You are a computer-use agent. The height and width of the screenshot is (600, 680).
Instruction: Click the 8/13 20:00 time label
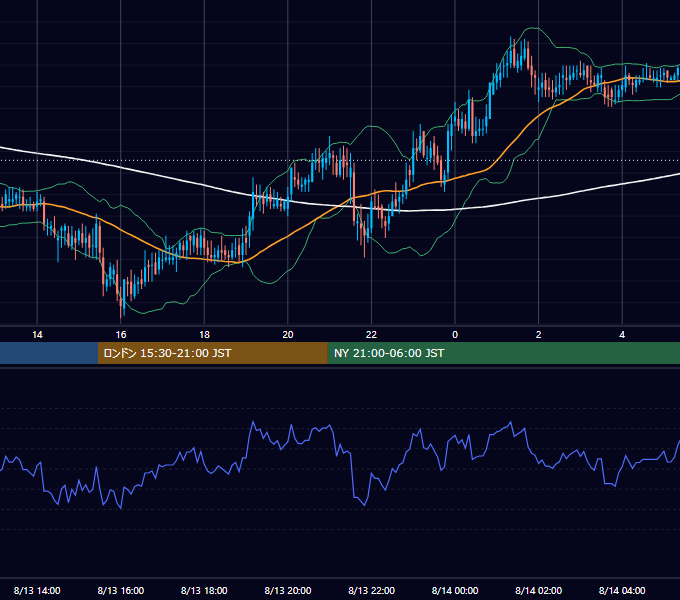coord(288,590)
